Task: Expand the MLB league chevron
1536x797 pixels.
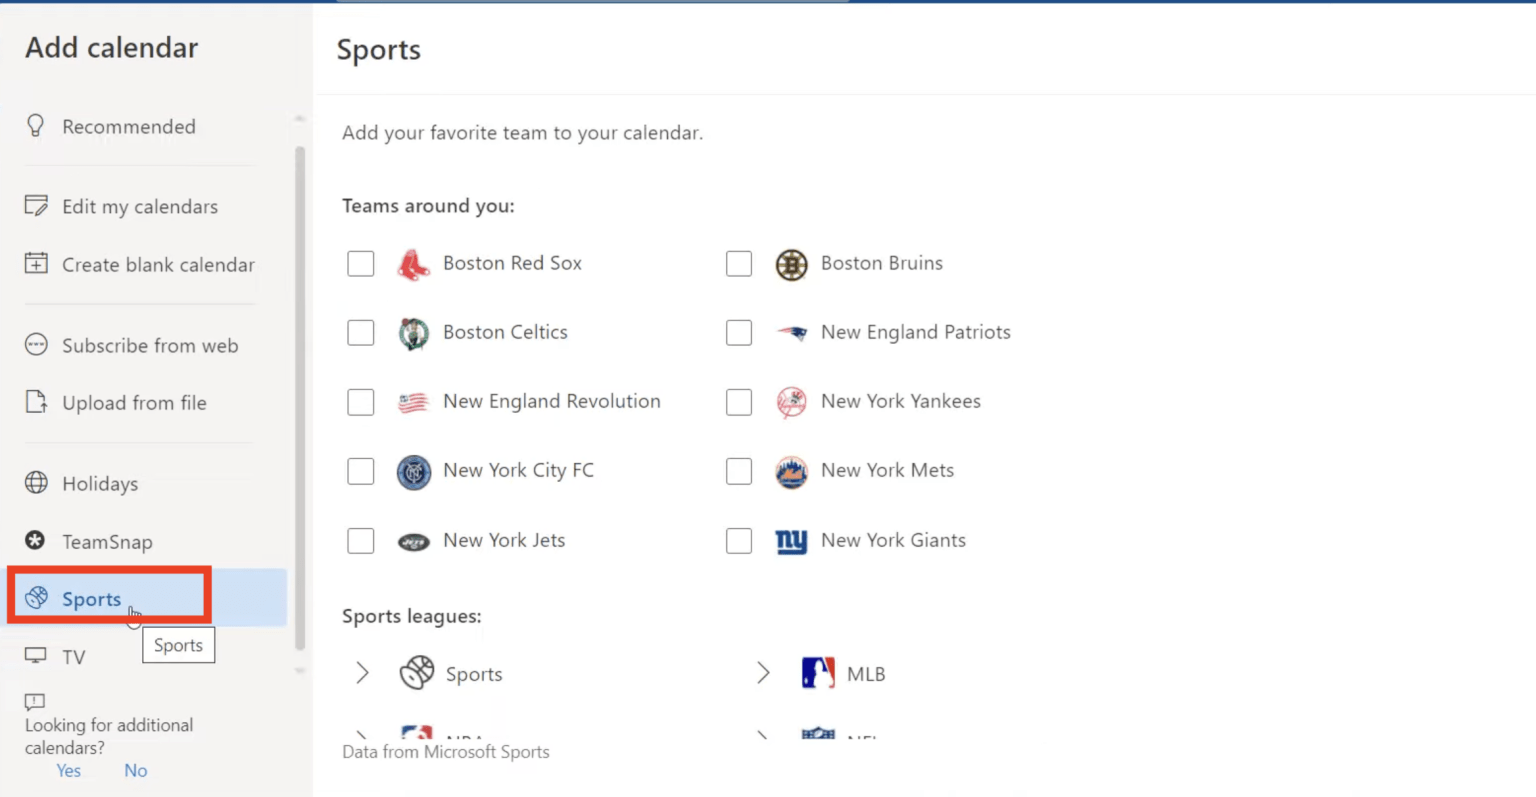Action: (x=763, y=674)
